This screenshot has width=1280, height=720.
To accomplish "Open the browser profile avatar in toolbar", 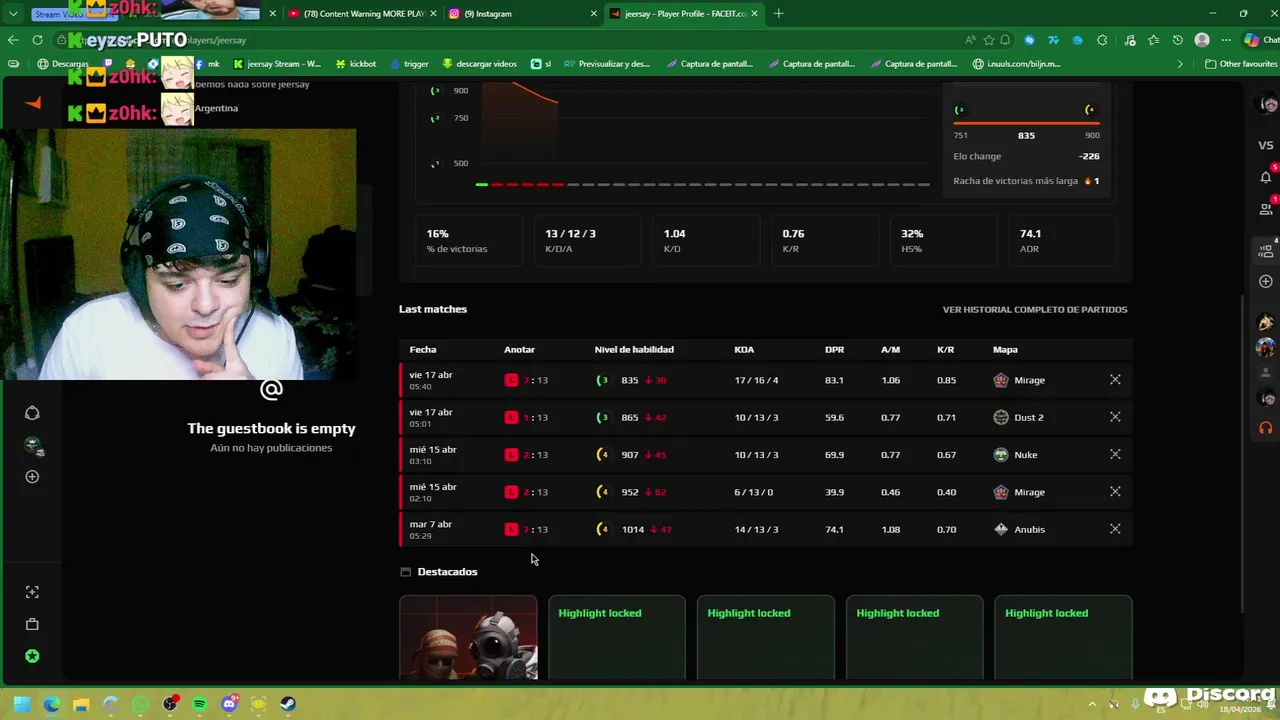I will 1202,40.
